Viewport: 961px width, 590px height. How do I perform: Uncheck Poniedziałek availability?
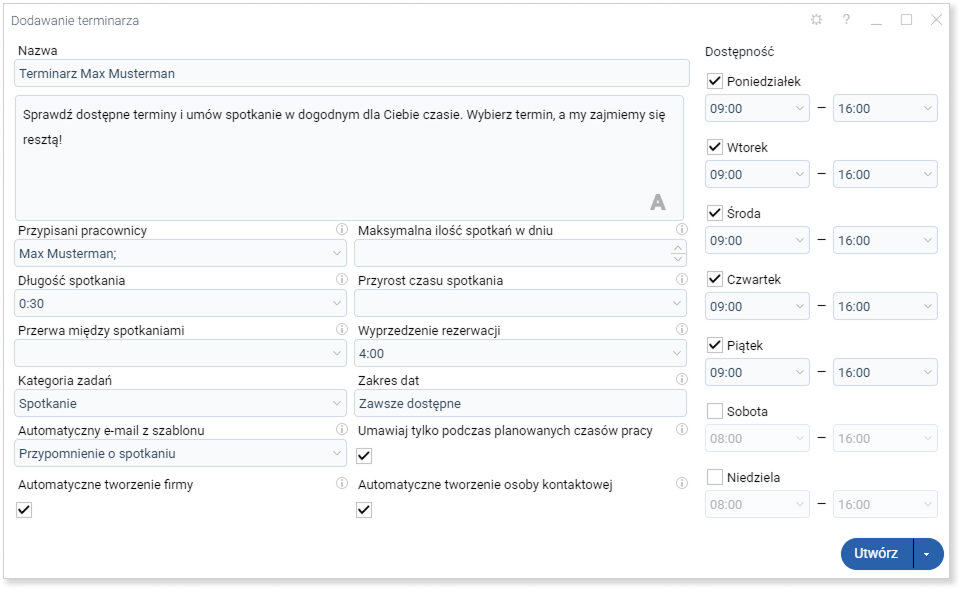[x=715, y=81]
